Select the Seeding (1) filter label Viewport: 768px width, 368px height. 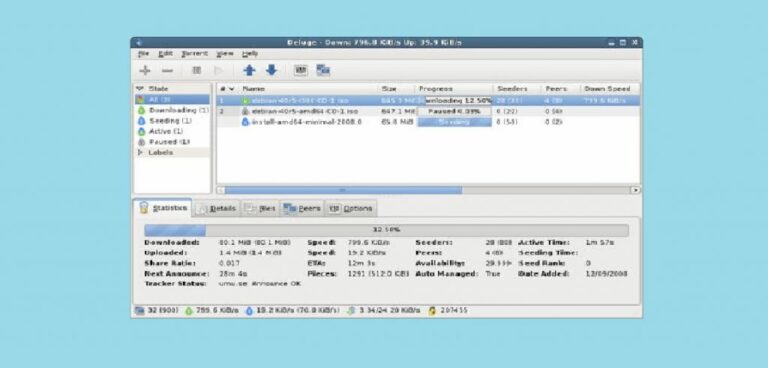tap(170, 121)
